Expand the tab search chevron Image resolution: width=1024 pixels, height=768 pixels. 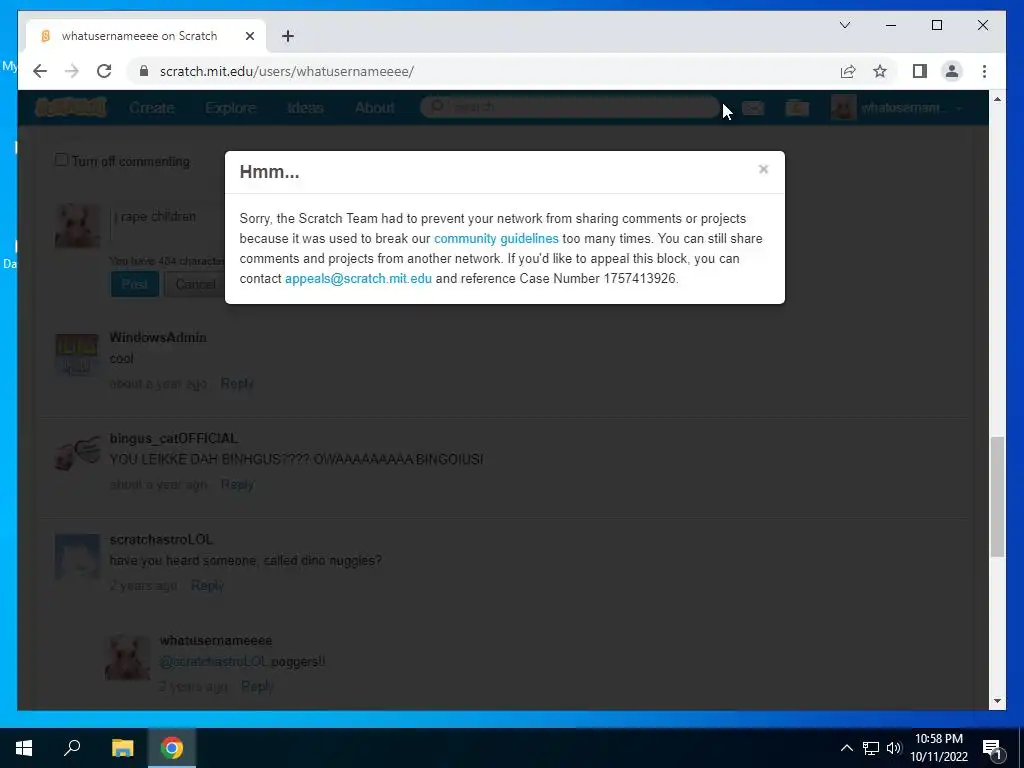[844, 25]
